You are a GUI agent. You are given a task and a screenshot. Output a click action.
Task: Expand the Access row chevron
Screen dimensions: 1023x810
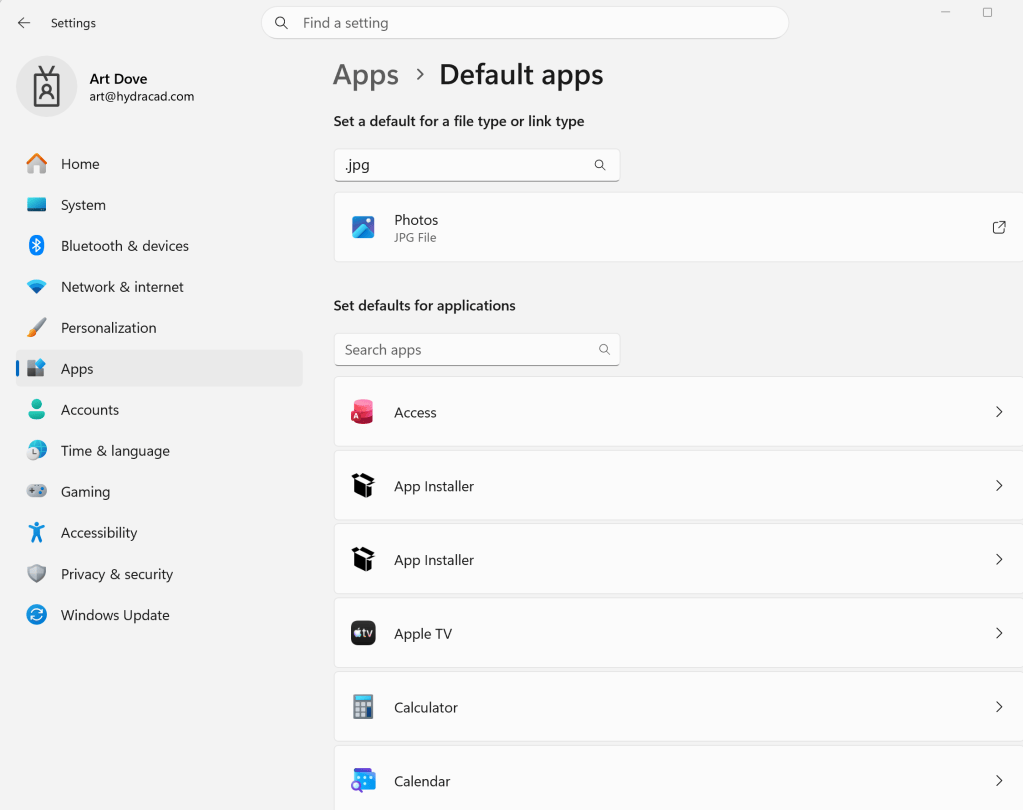pyautogui.click(x=999, y=412)
